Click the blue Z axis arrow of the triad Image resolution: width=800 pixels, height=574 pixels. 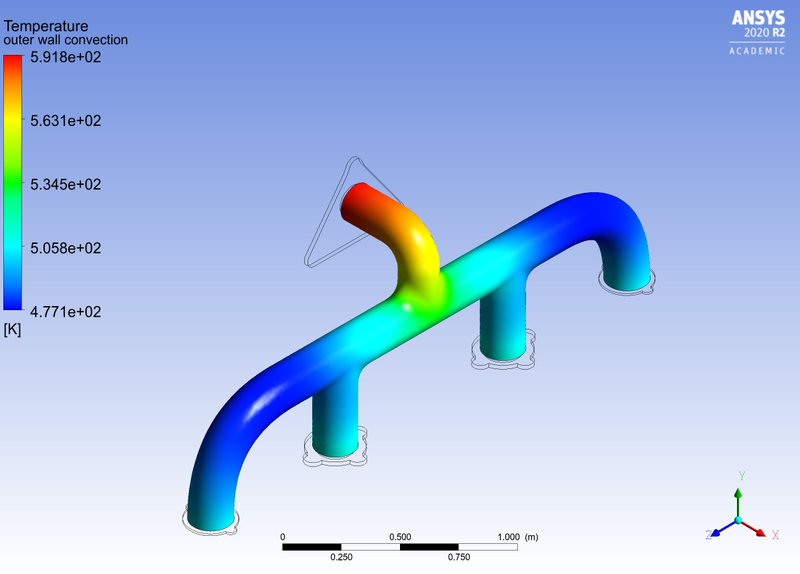pos(721,529)
